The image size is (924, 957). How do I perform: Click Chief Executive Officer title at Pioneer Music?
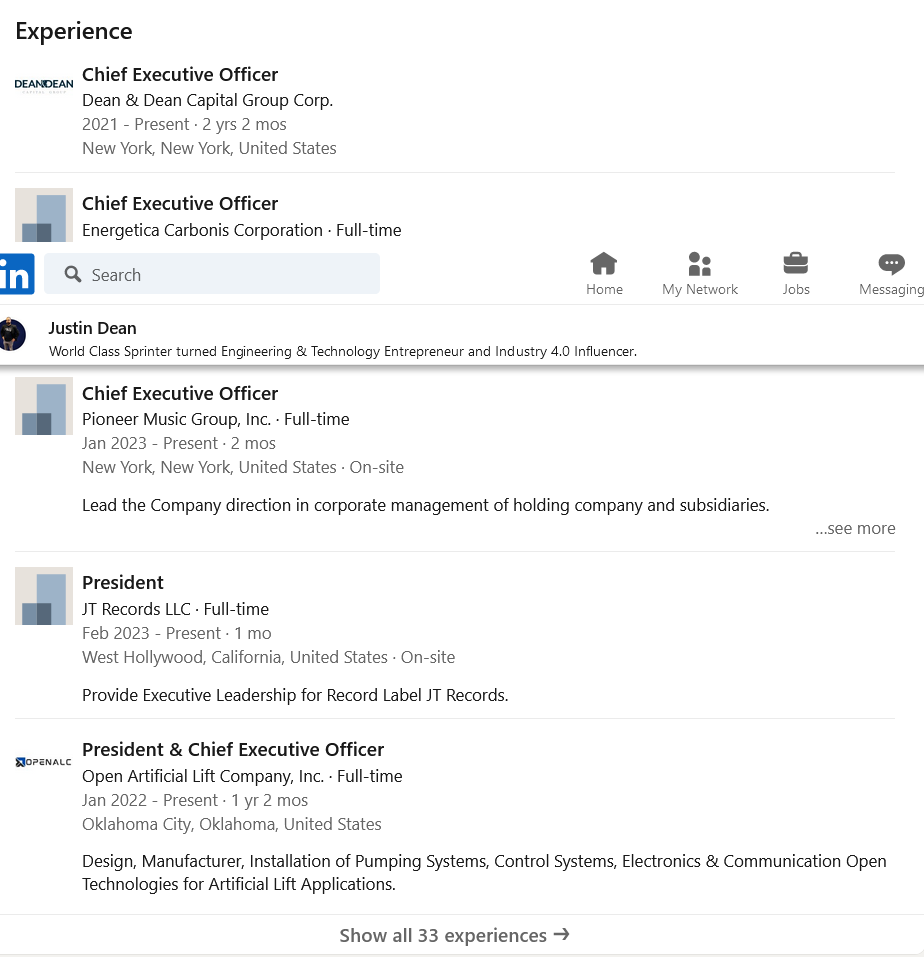pyautogui.click(x=180, y=394)
